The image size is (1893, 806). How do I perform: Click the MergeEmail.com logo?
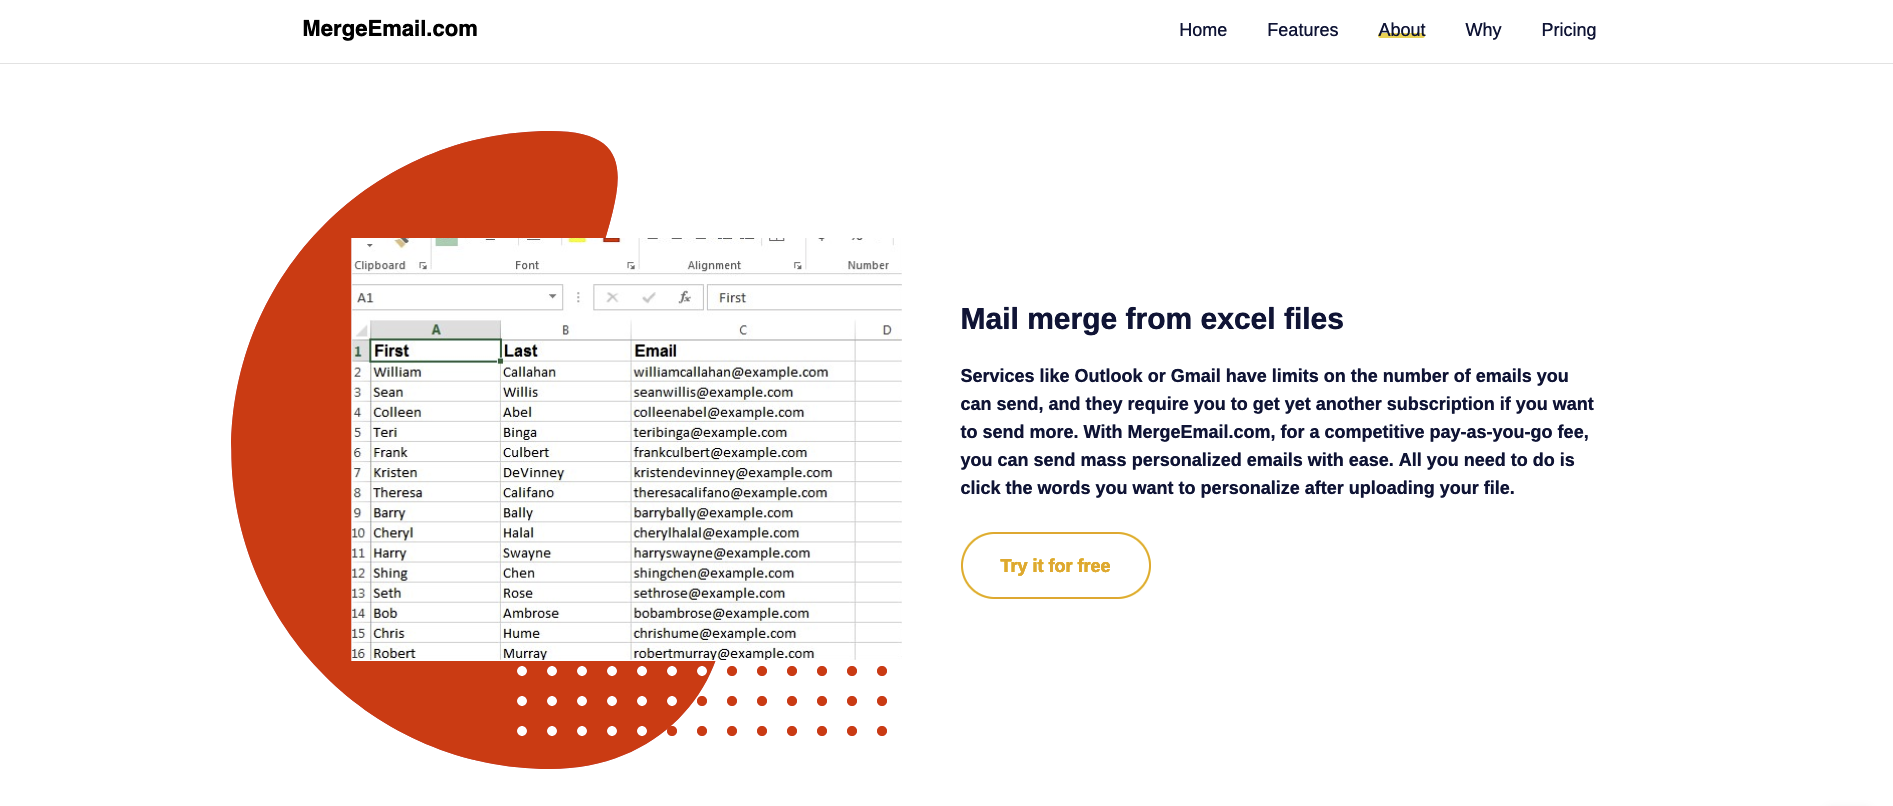390,29
